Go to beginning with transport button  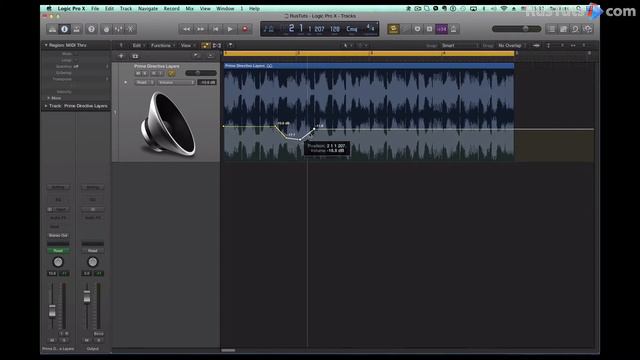pos(215,29)
